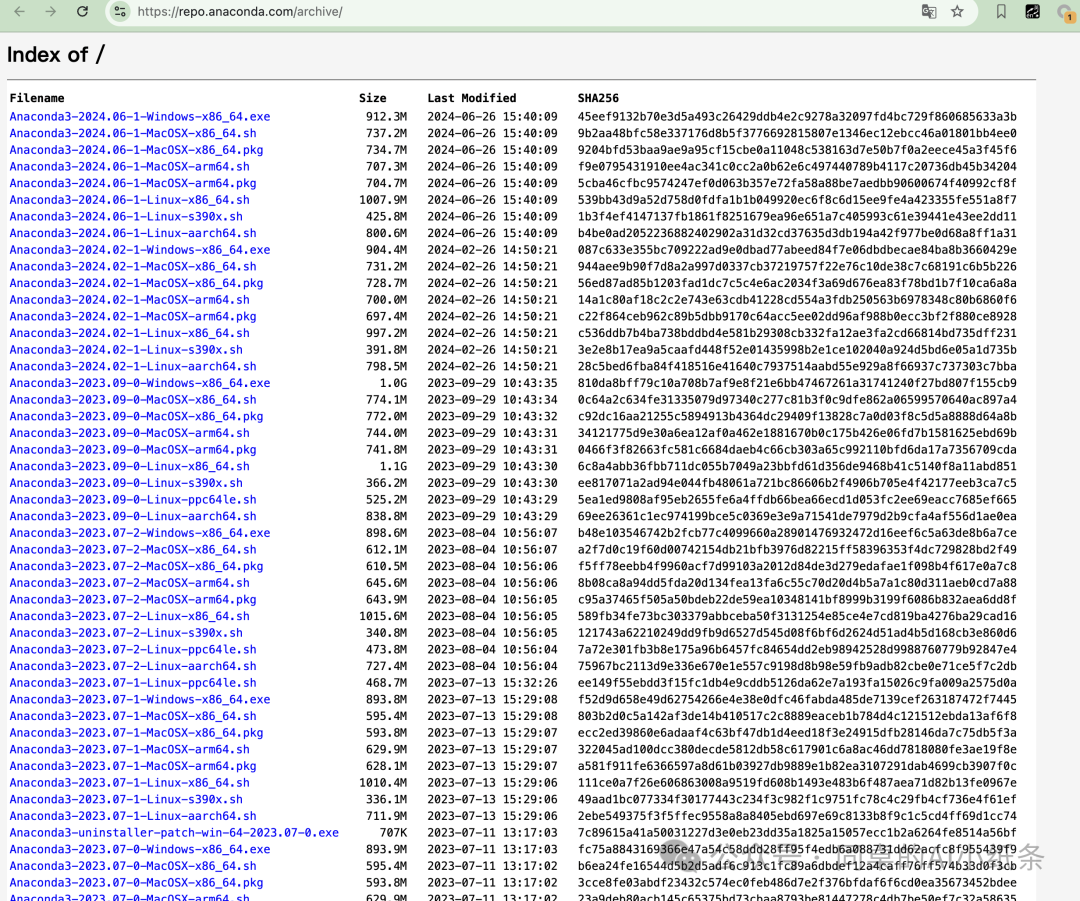Viewport: 1080px width, 901px height.
Task: Open Anaconda3-2024.02-1-Windows-x86_64.exe link
Action: click(x=140, y=249)
